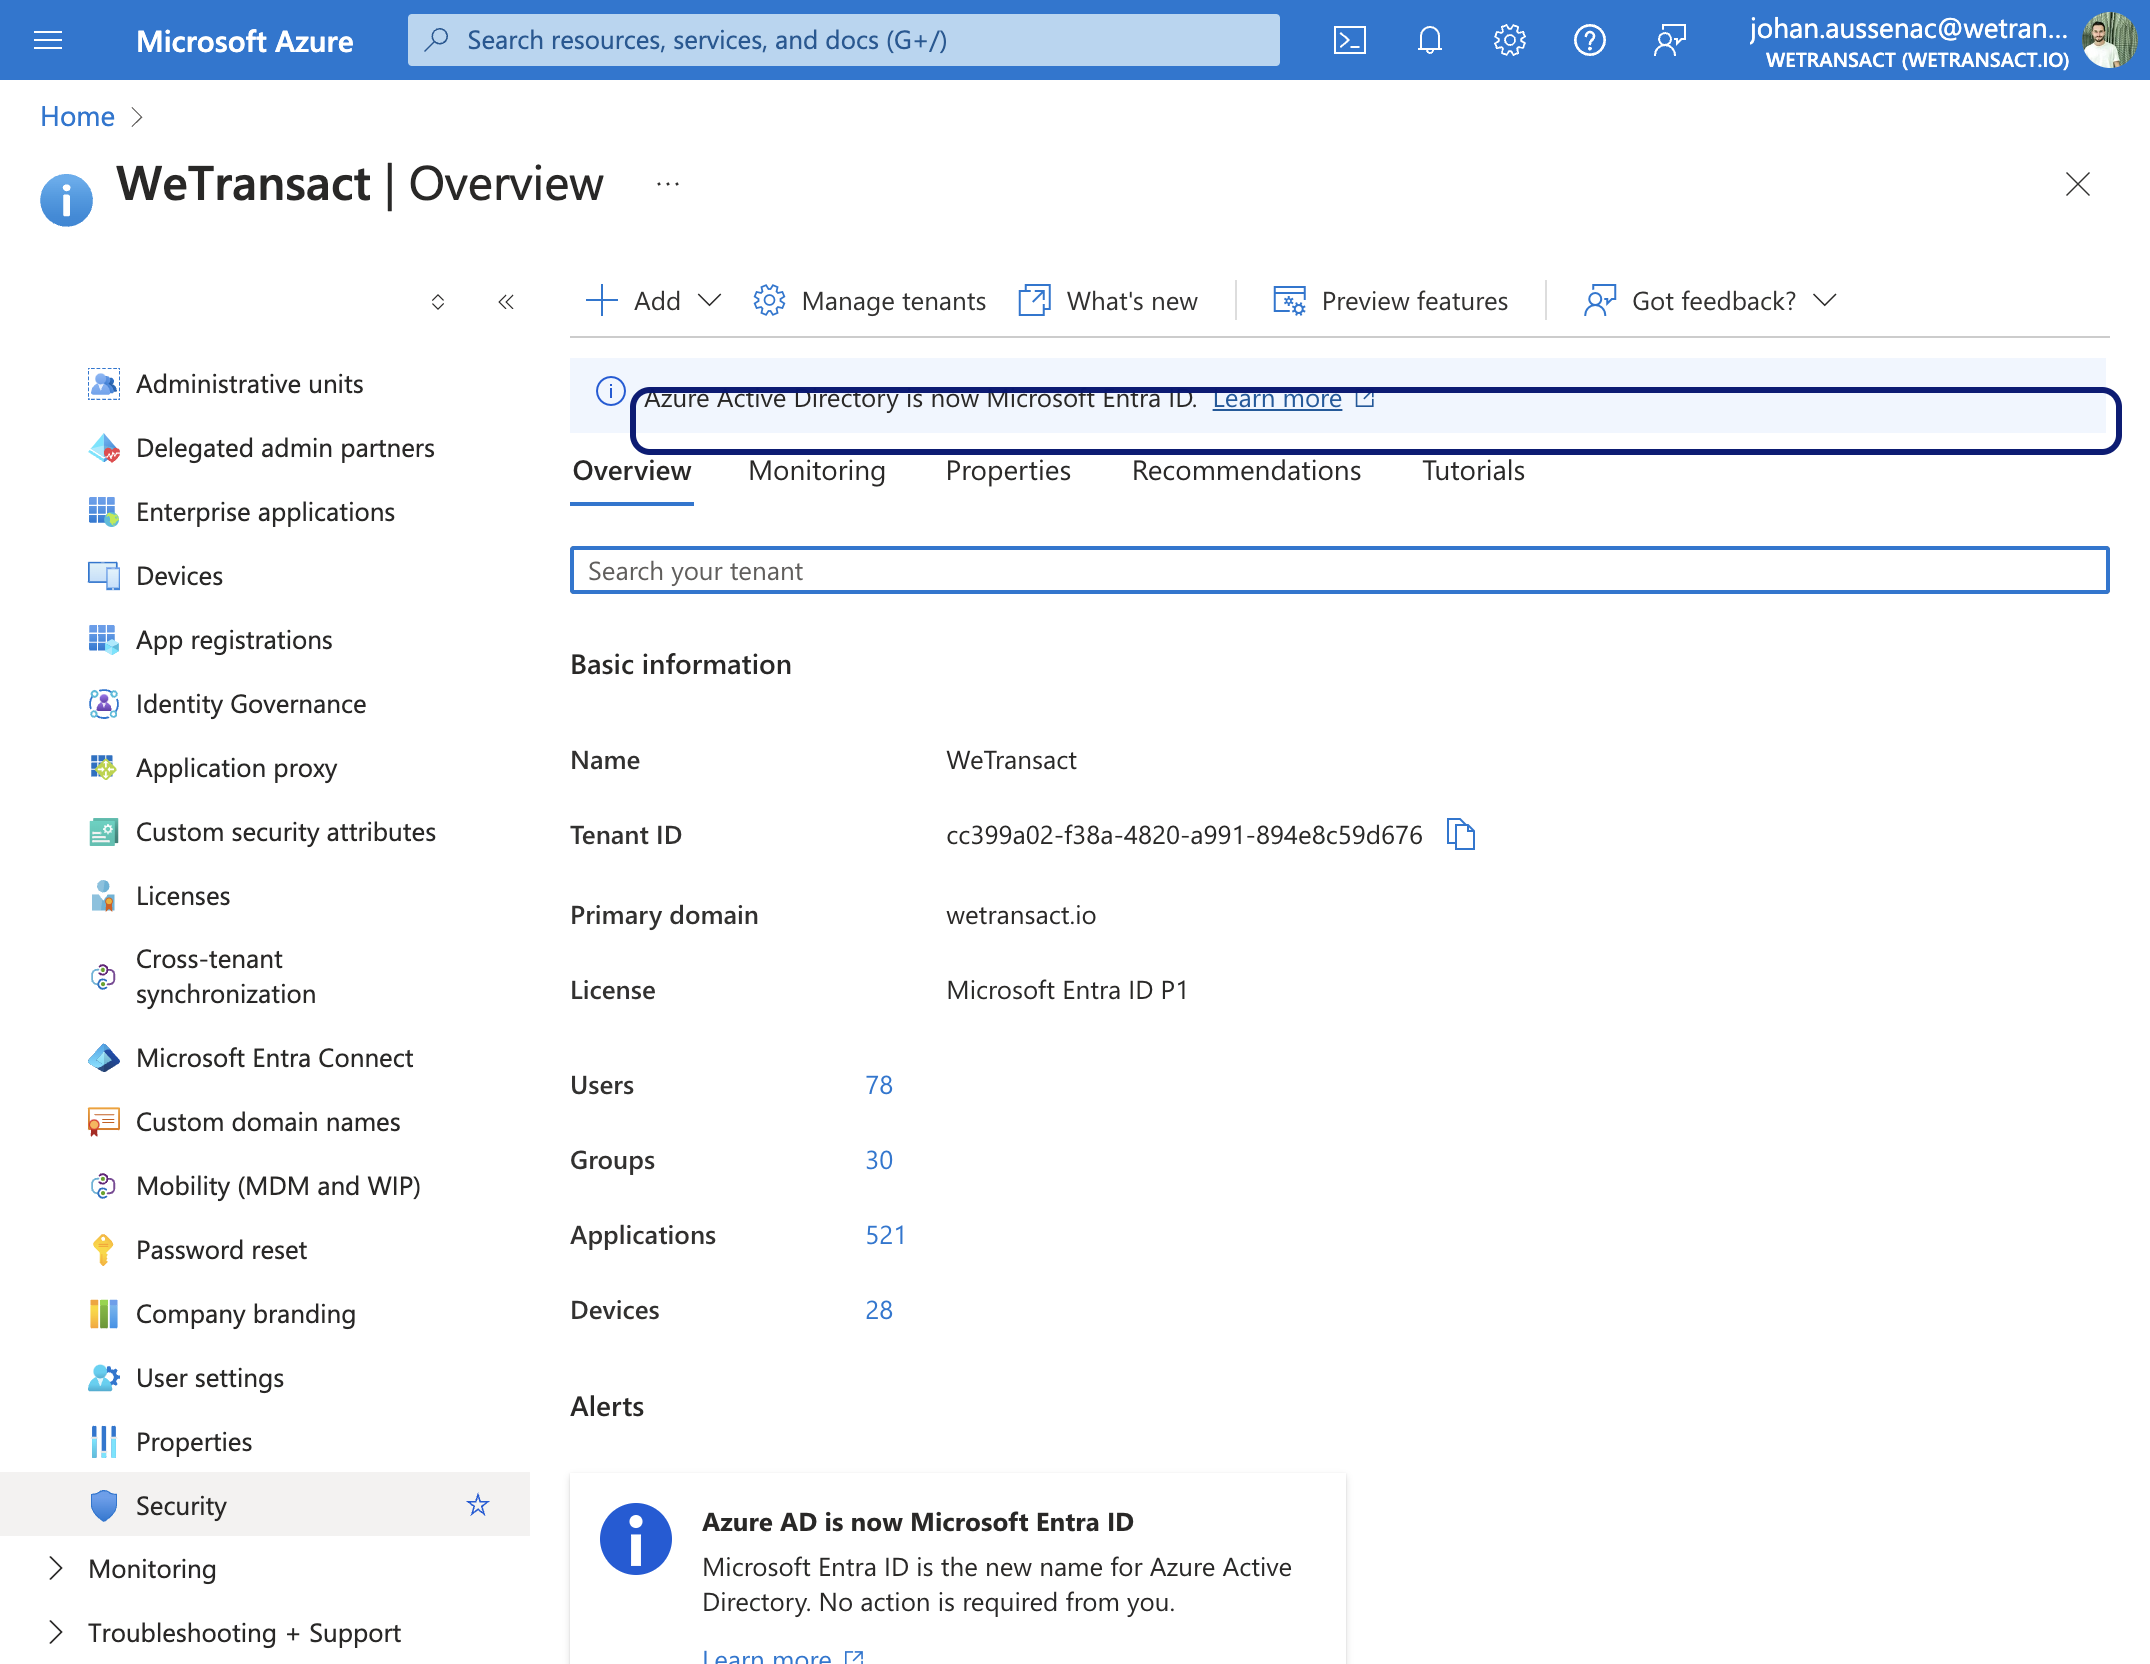Go to the Home breadcrumb

(77, 117)
